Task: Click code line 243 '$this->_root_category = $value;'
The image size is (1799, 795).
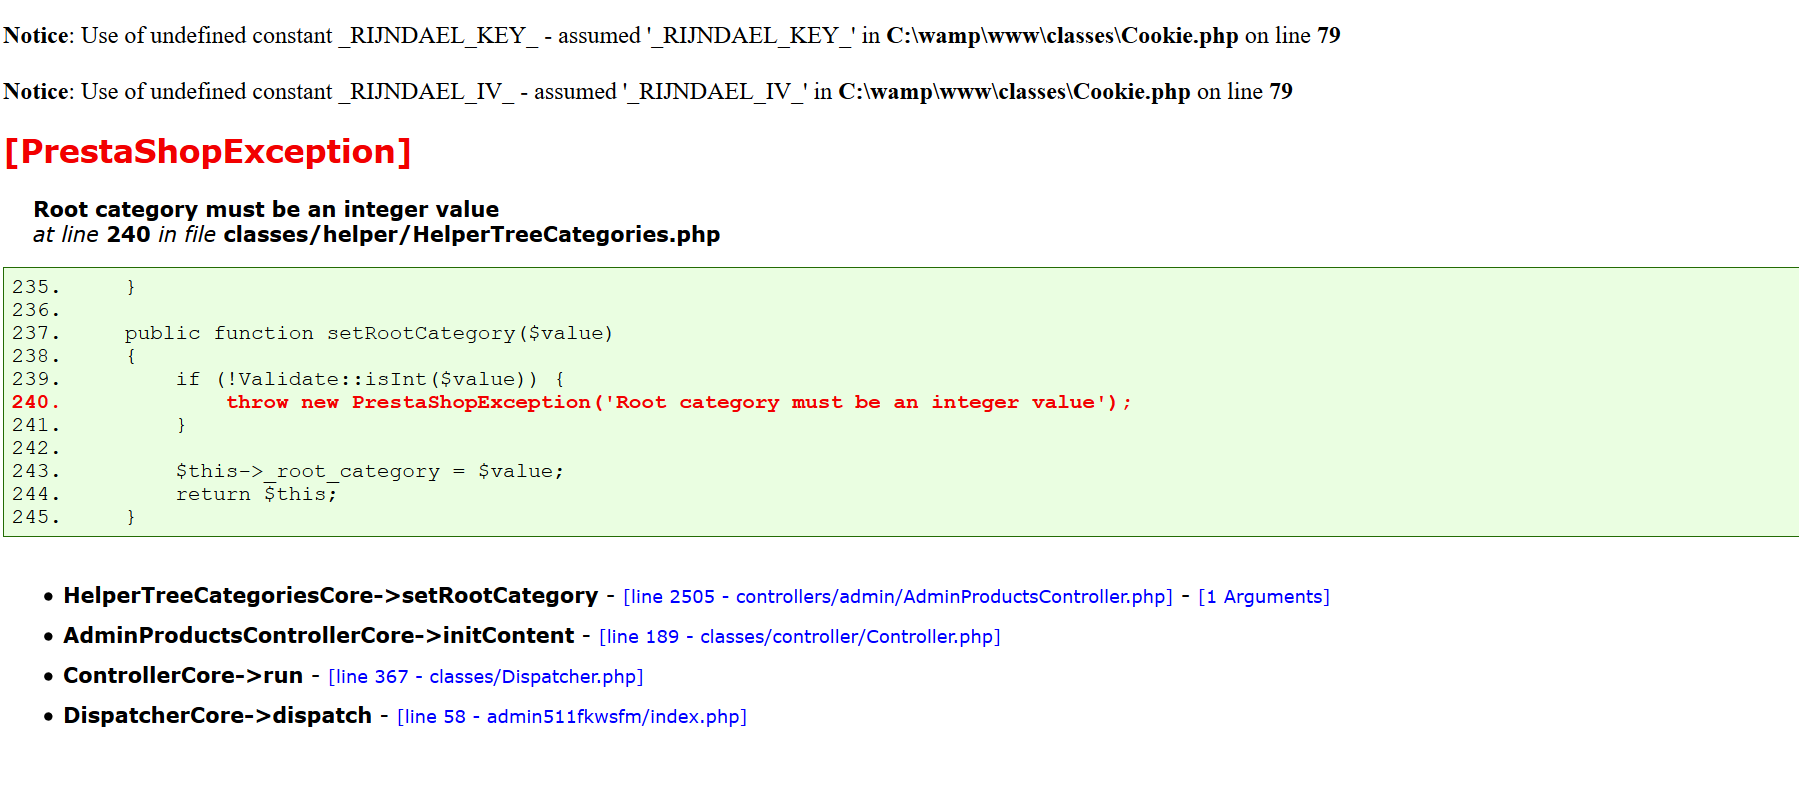Action: (370, 471)
